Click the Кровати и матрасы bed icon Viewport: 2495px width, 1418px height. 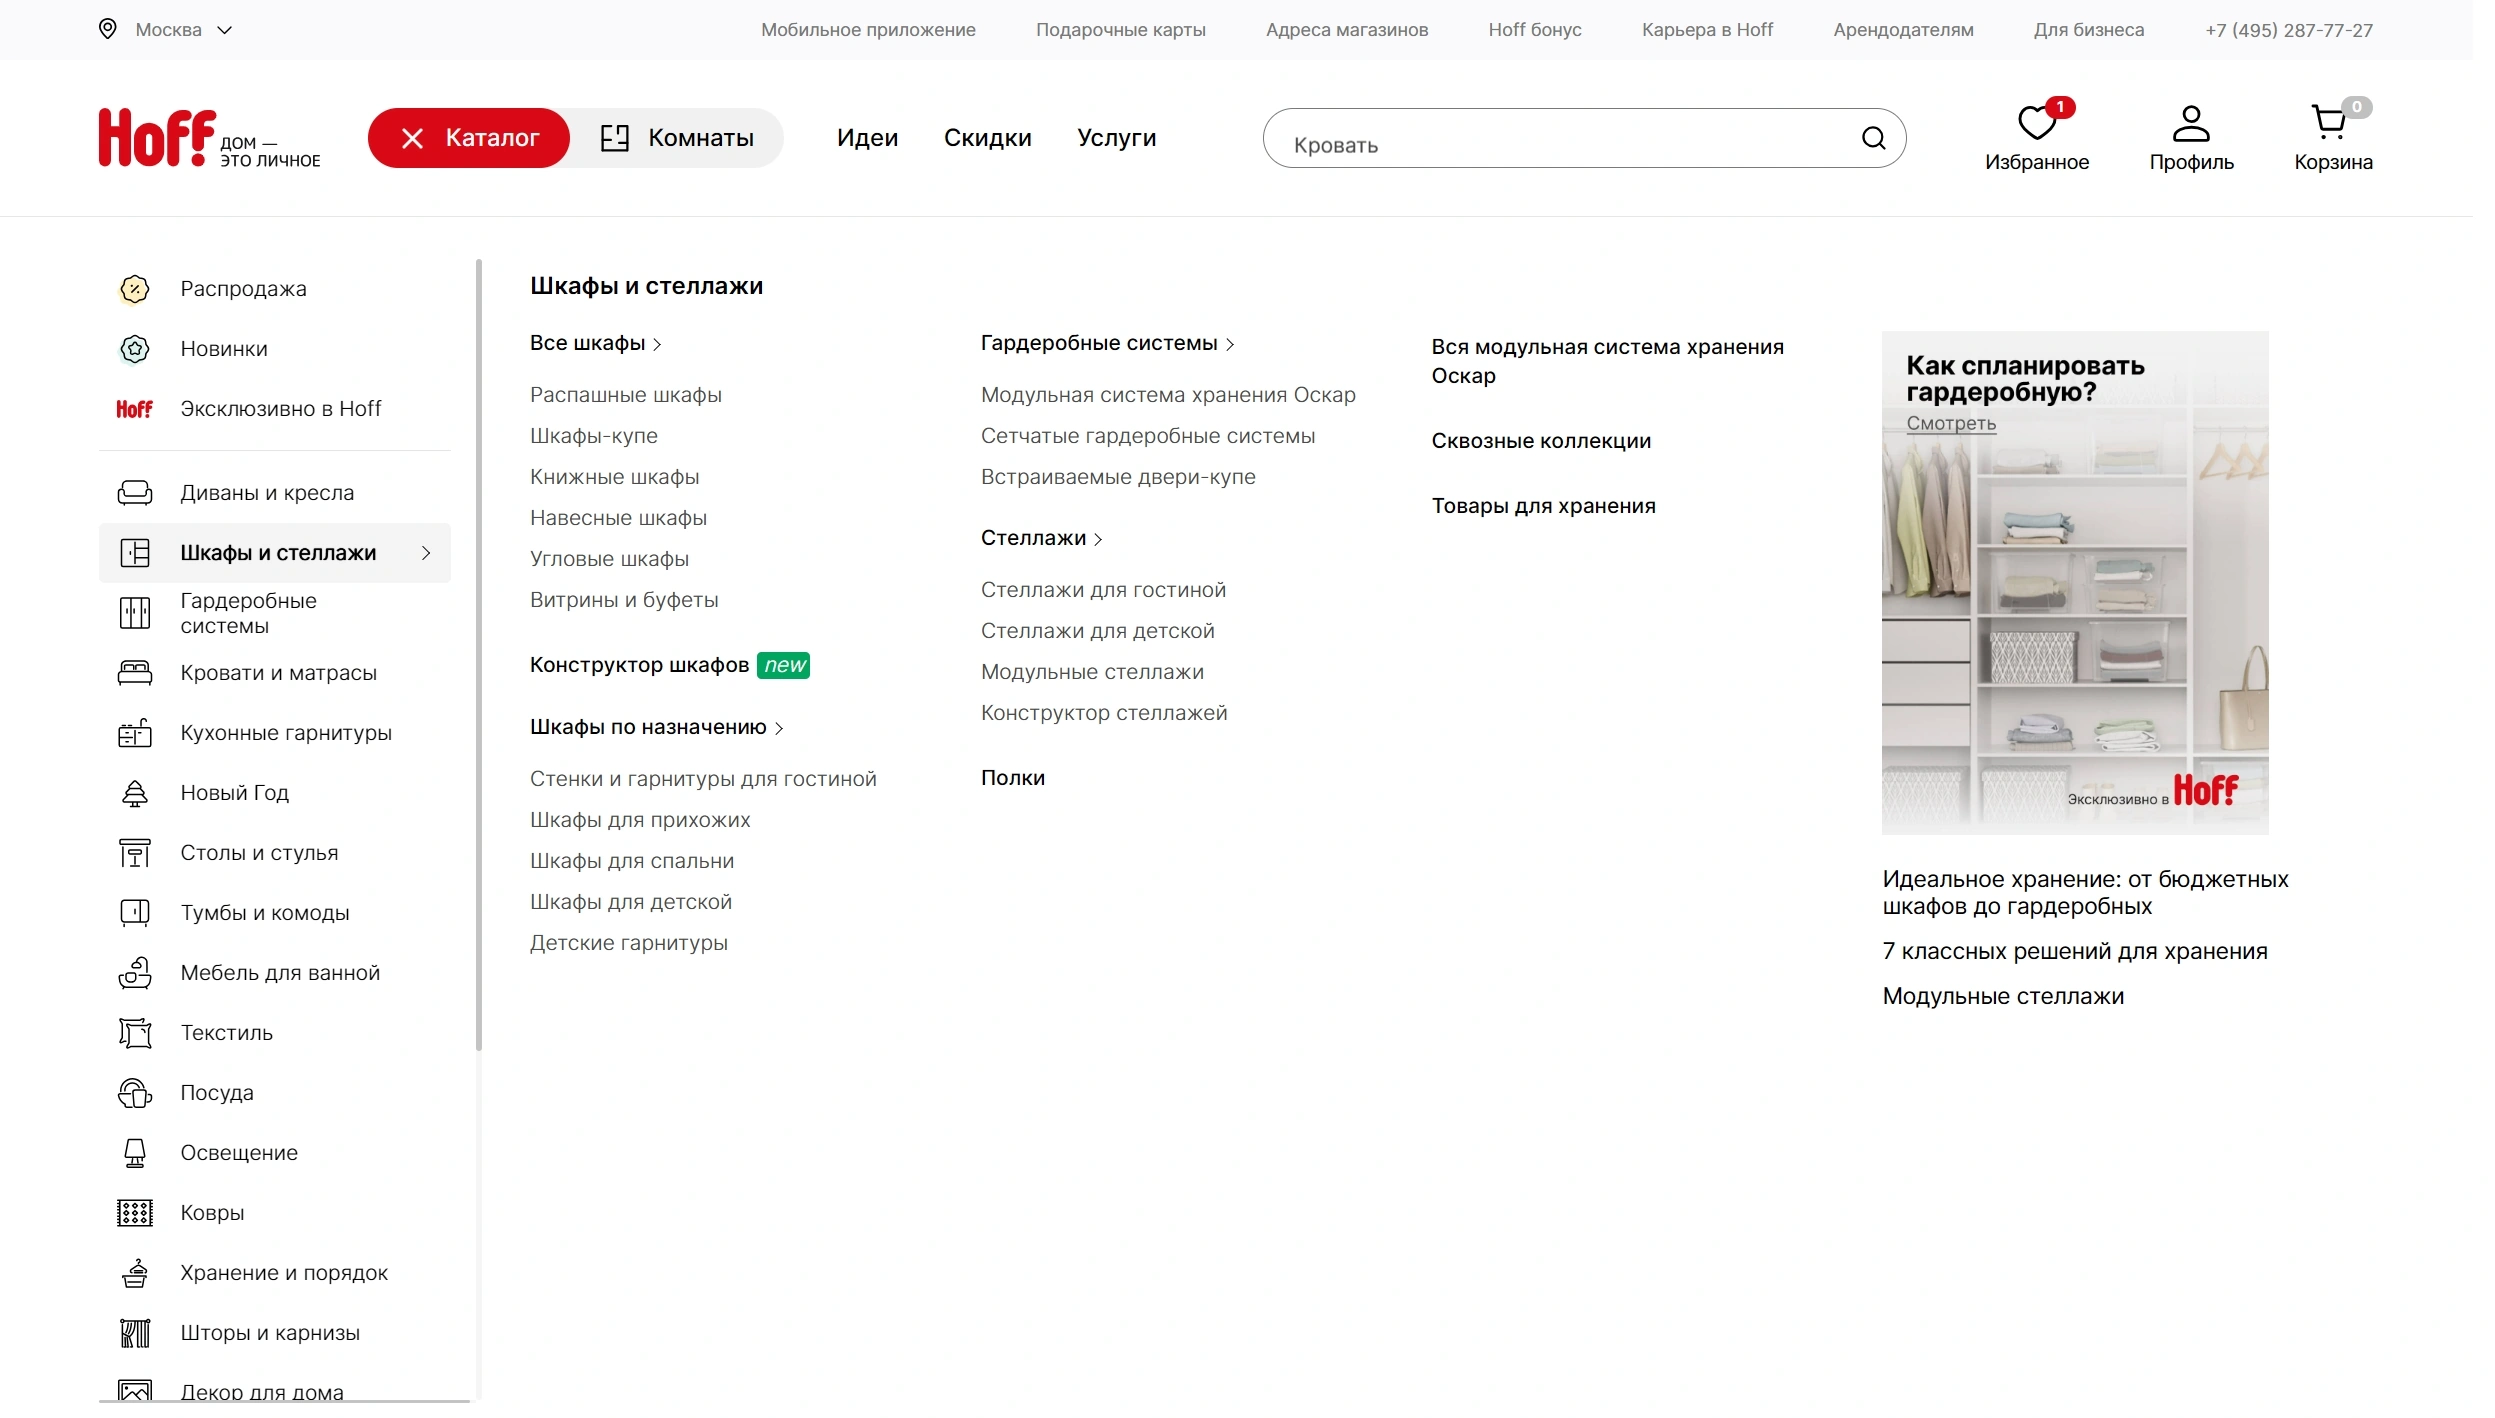(x=135, y=673)
